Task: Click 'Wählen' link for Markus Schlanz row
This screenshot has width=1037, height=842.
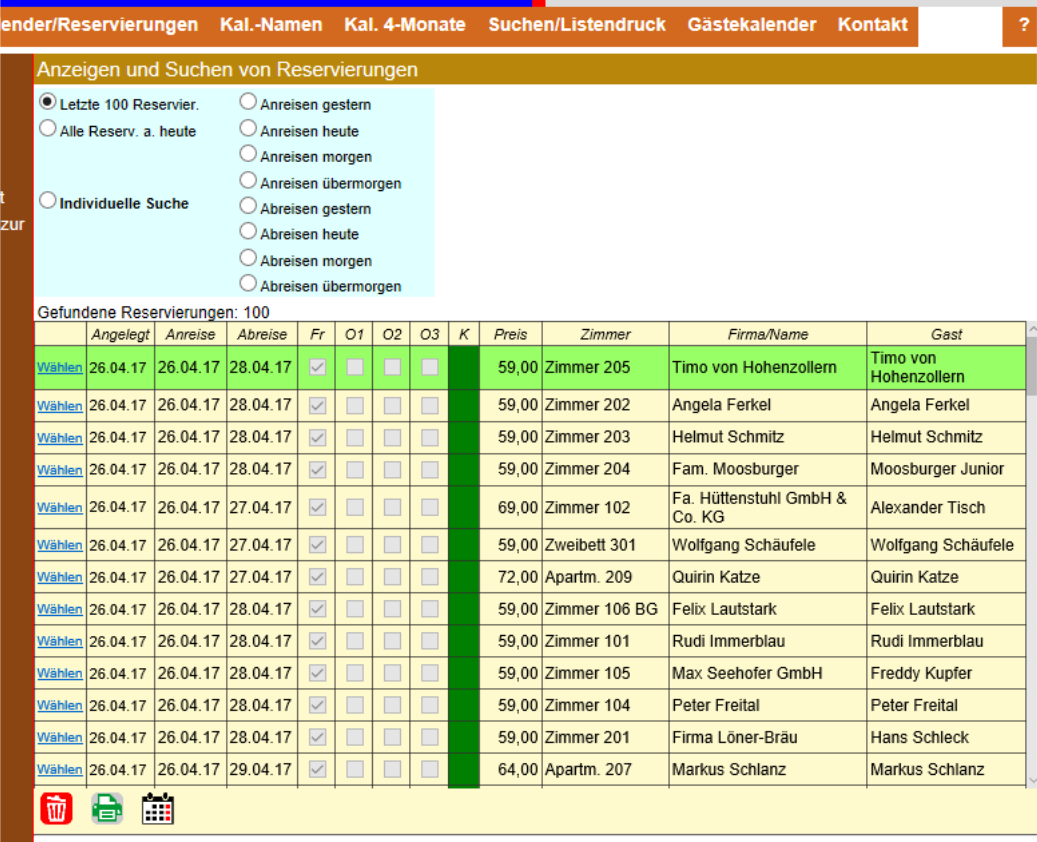Action: coord(60,770)
